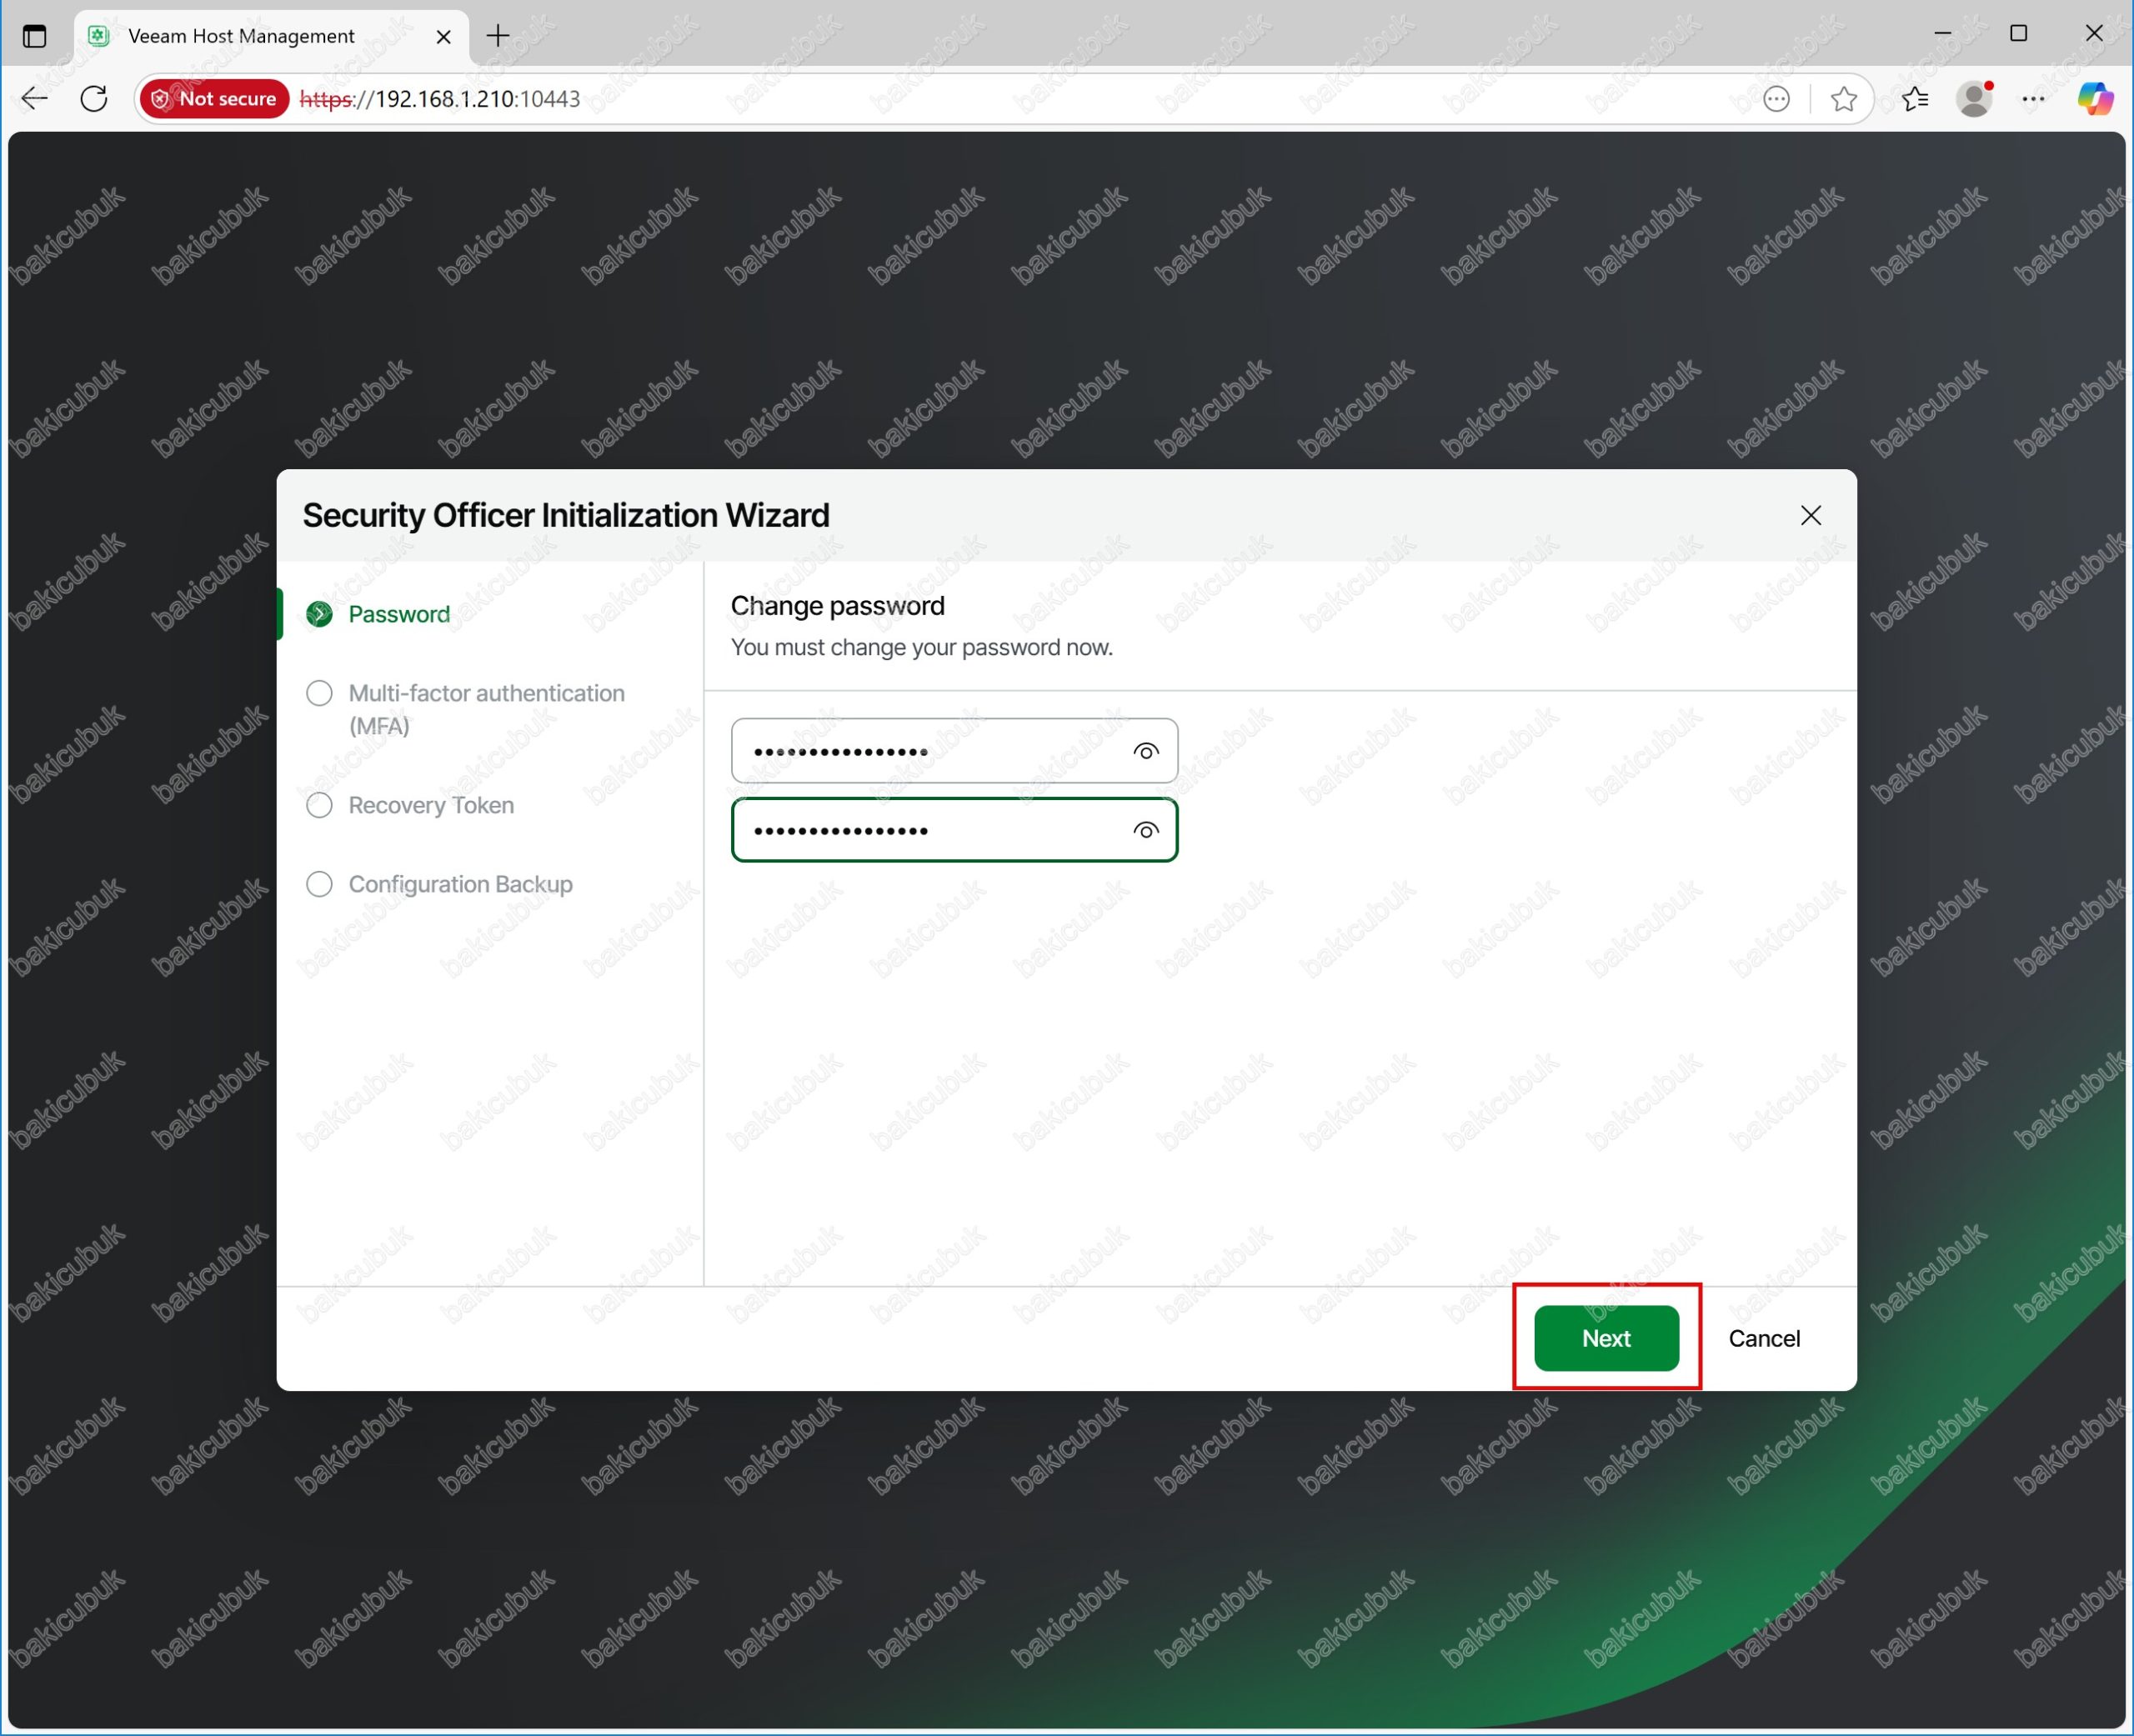Reveal the first password field contents
The height and width of the screenshot is (1736, 2134).
click(x=1146, y=751)
